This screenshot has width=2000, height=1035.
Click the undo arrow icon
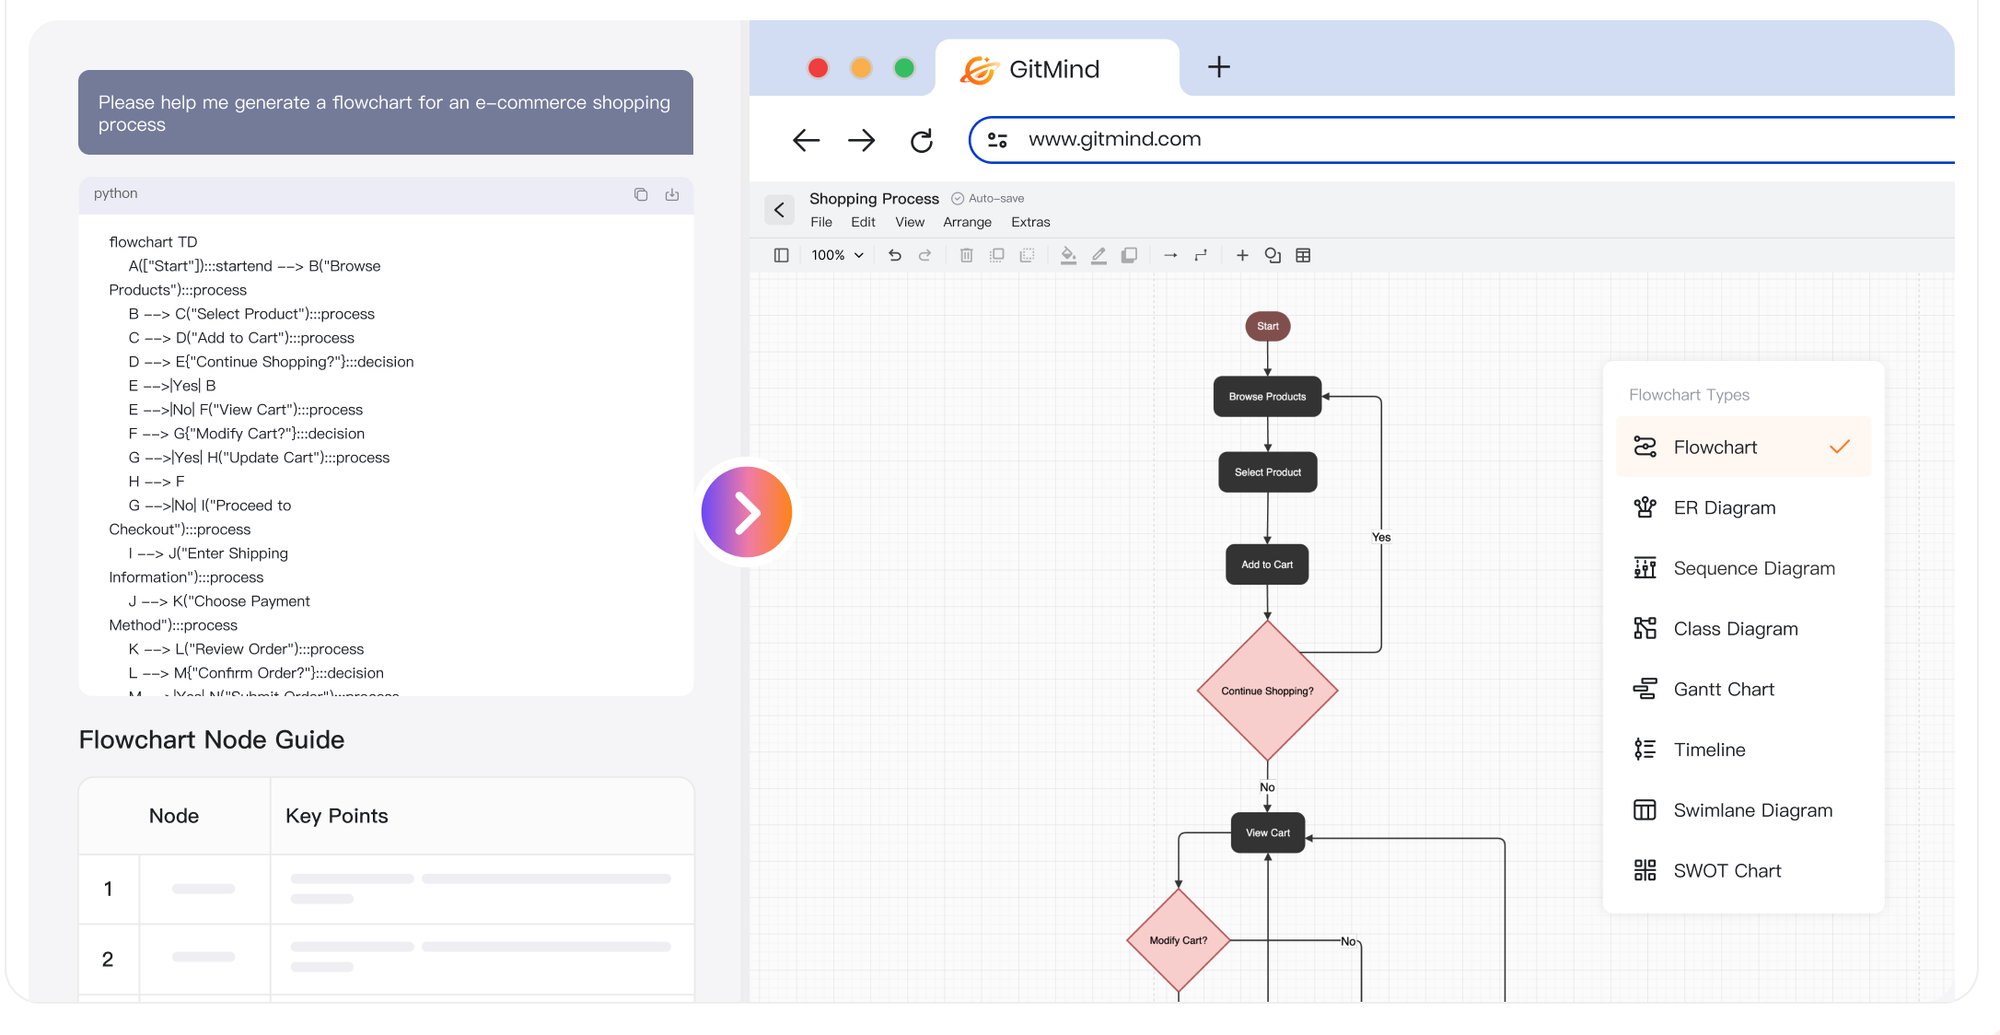click(x=894, y=256)
